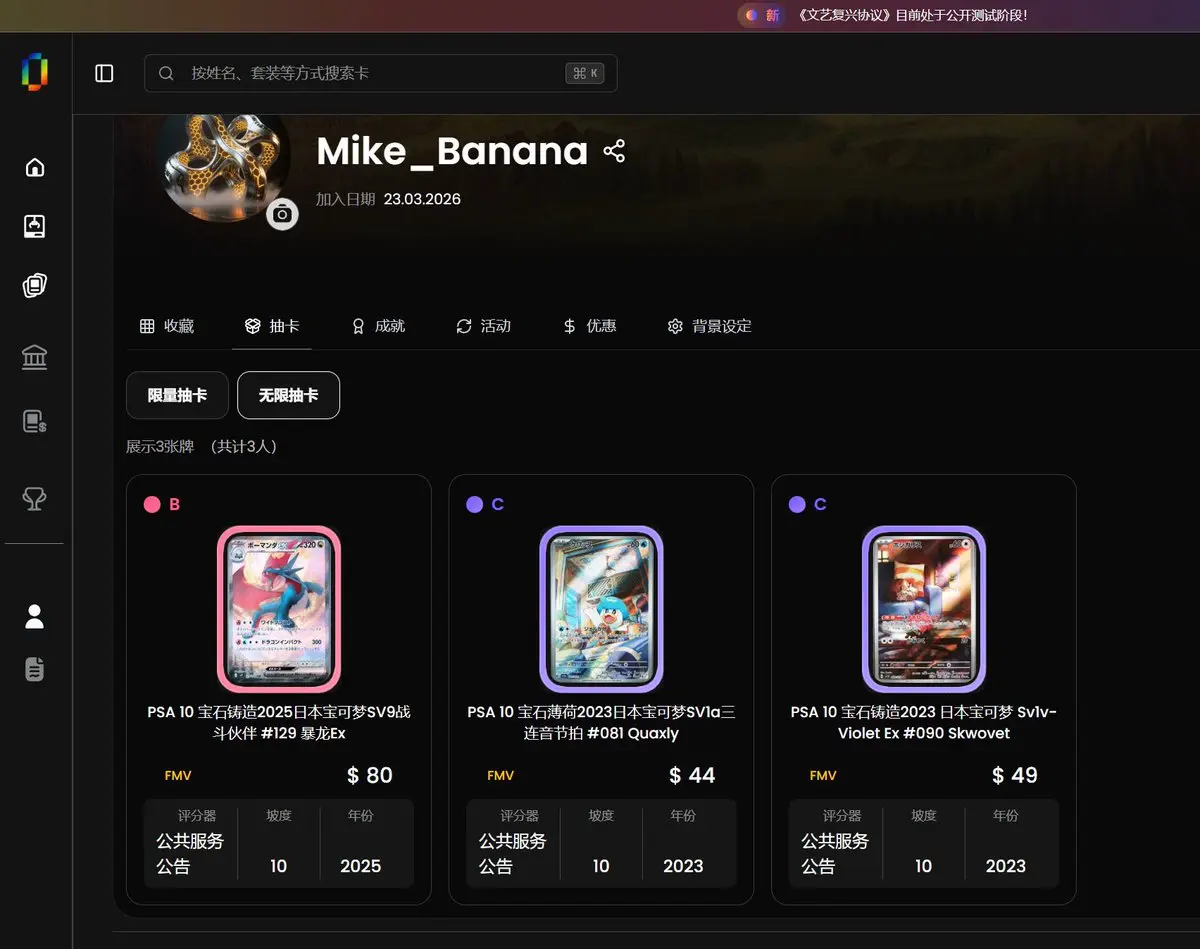
Task: Click the 文艺复兴协议 announcement banner link
Action: coord(912,15)
